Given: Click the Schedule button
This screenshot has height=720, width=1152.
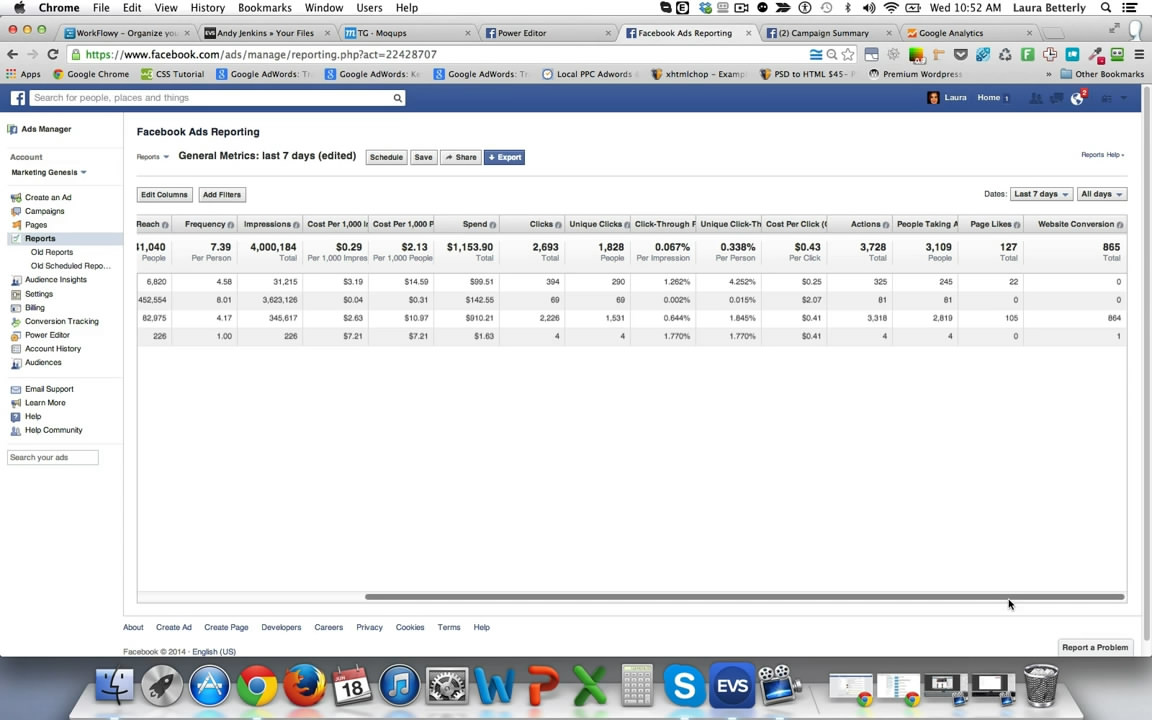Looking at the screenshot, I should [x=386, y=157].
